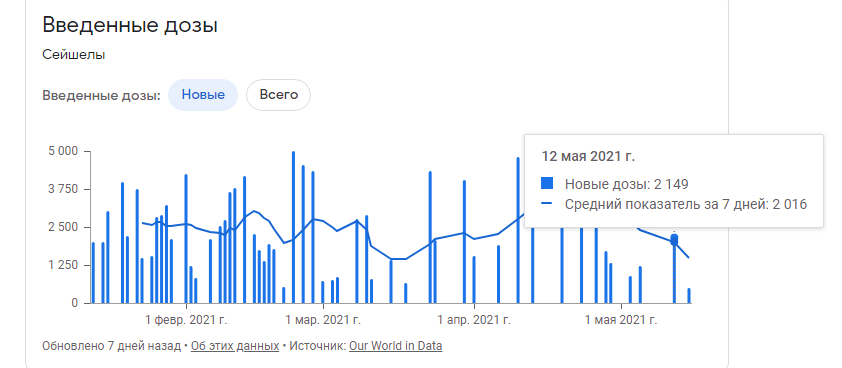The width and height of the screenshot is (842, 368).
Task: Click the '1 февр. 2021 г.' axis label
Action: (x=186, y=321)
